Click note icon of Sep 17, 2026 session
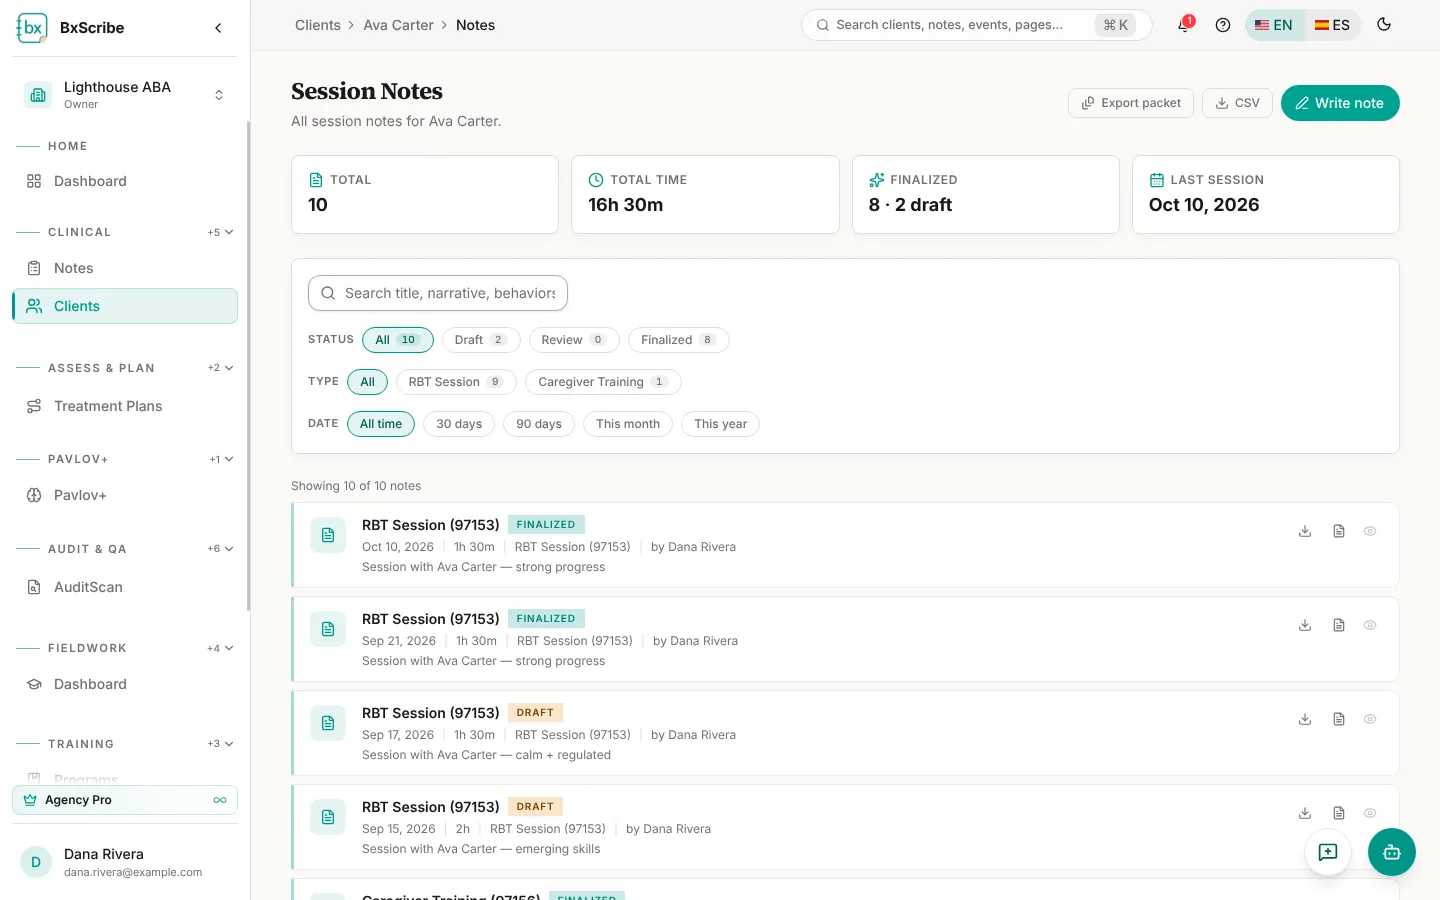This screenshot has height=900, width=1440. coord(328,724)
